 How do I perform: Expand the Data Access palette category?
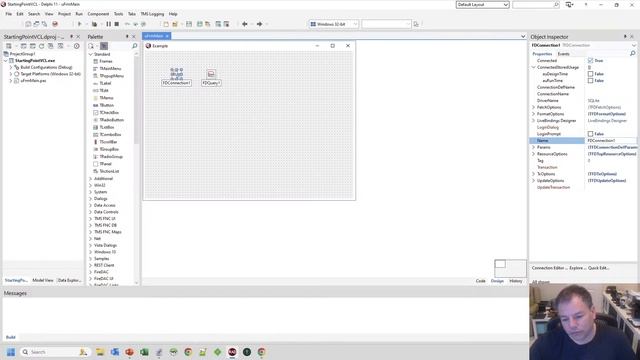coord(91,205)
